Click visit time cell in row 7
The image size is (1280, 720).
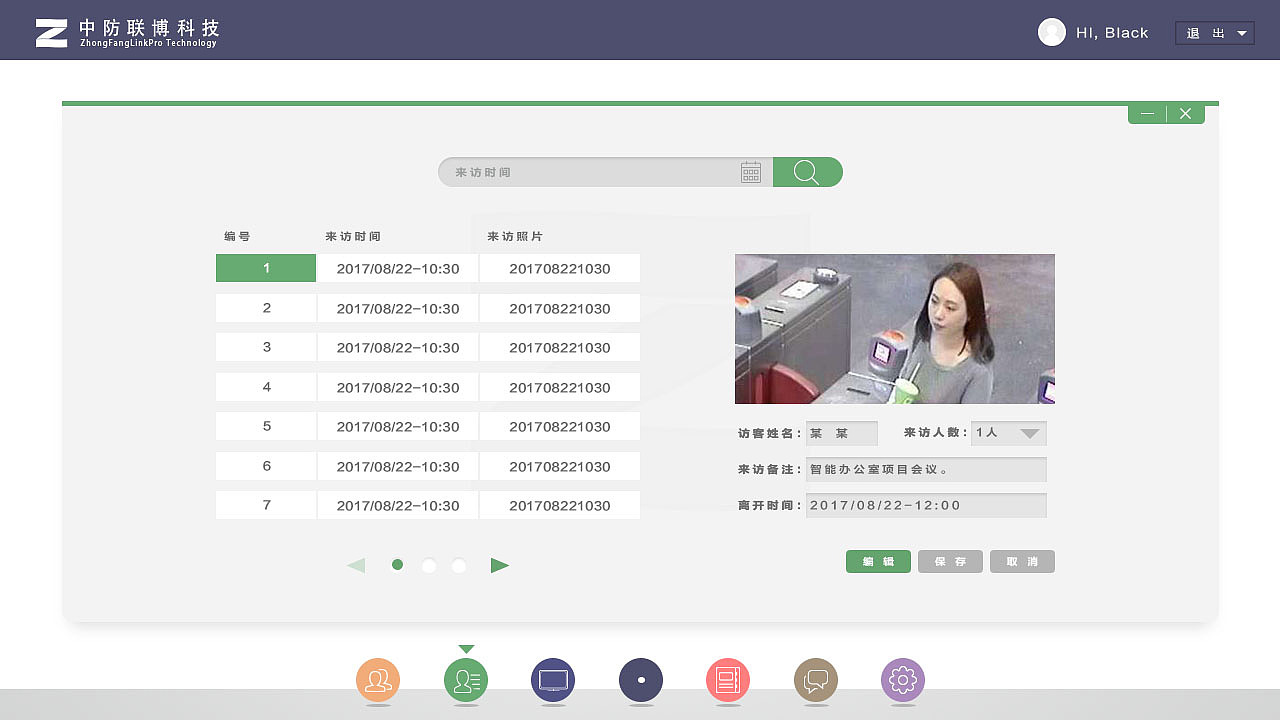click(x=398, y=505)
